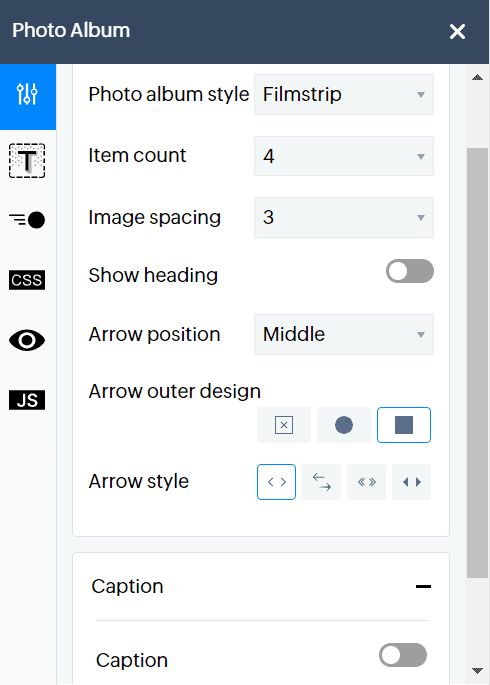Open the settings sliders tab in sidebar

[x=28, y=97]
